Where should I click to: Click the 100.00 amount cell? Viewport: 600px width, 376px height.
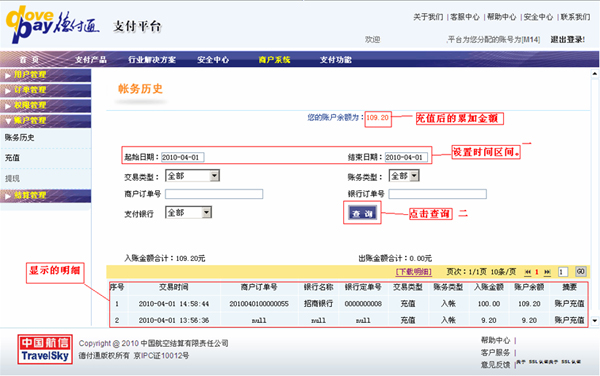[x=489, y=304]
